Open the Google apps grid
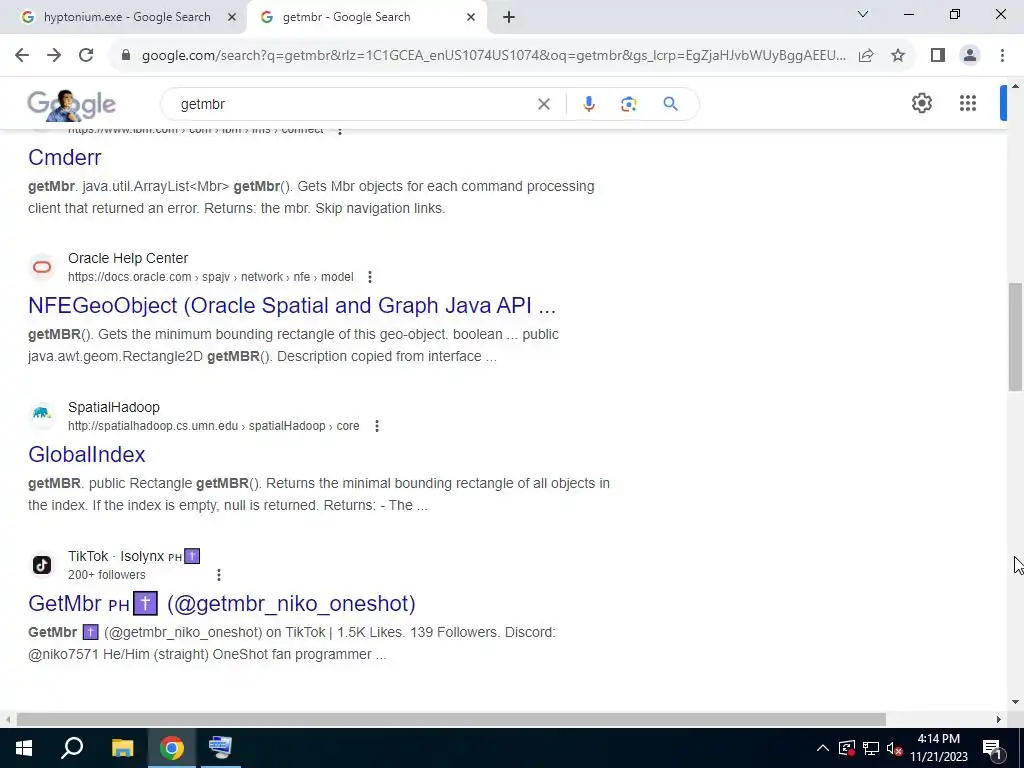1024x768 pixels. click(968, 103)
